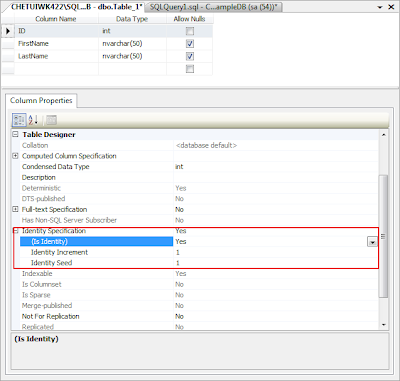Select the Column Properties tab
Viewport: 400px width, 381px height.
coord(41,100)
